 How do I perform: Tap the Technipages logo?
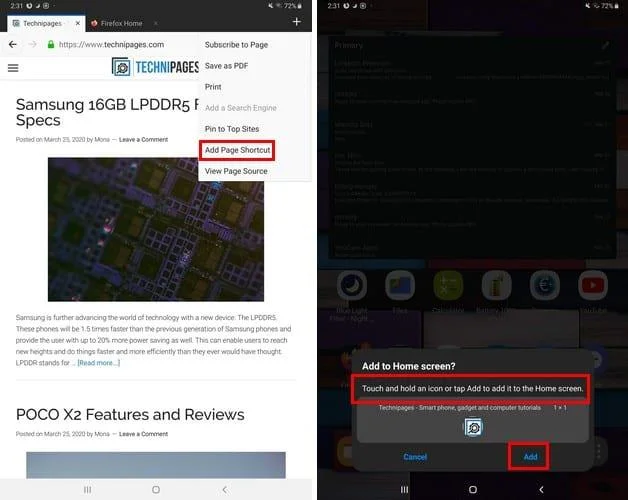click(x=155, y=67)
